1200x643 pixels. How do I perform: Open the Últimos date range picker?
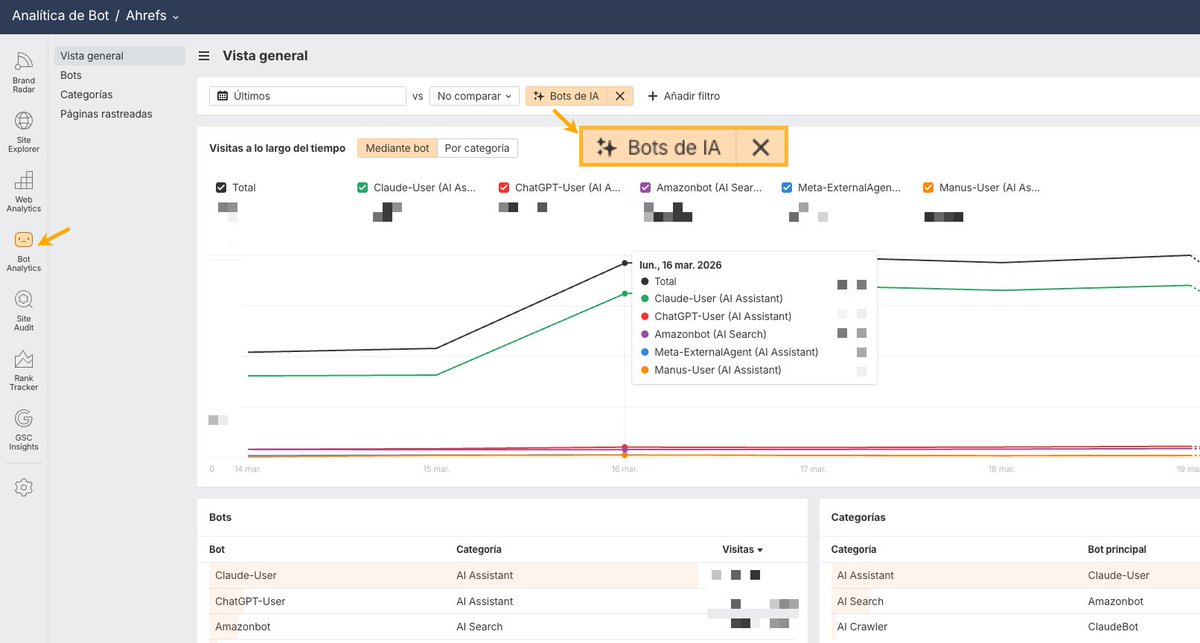[x=307, y=96]
